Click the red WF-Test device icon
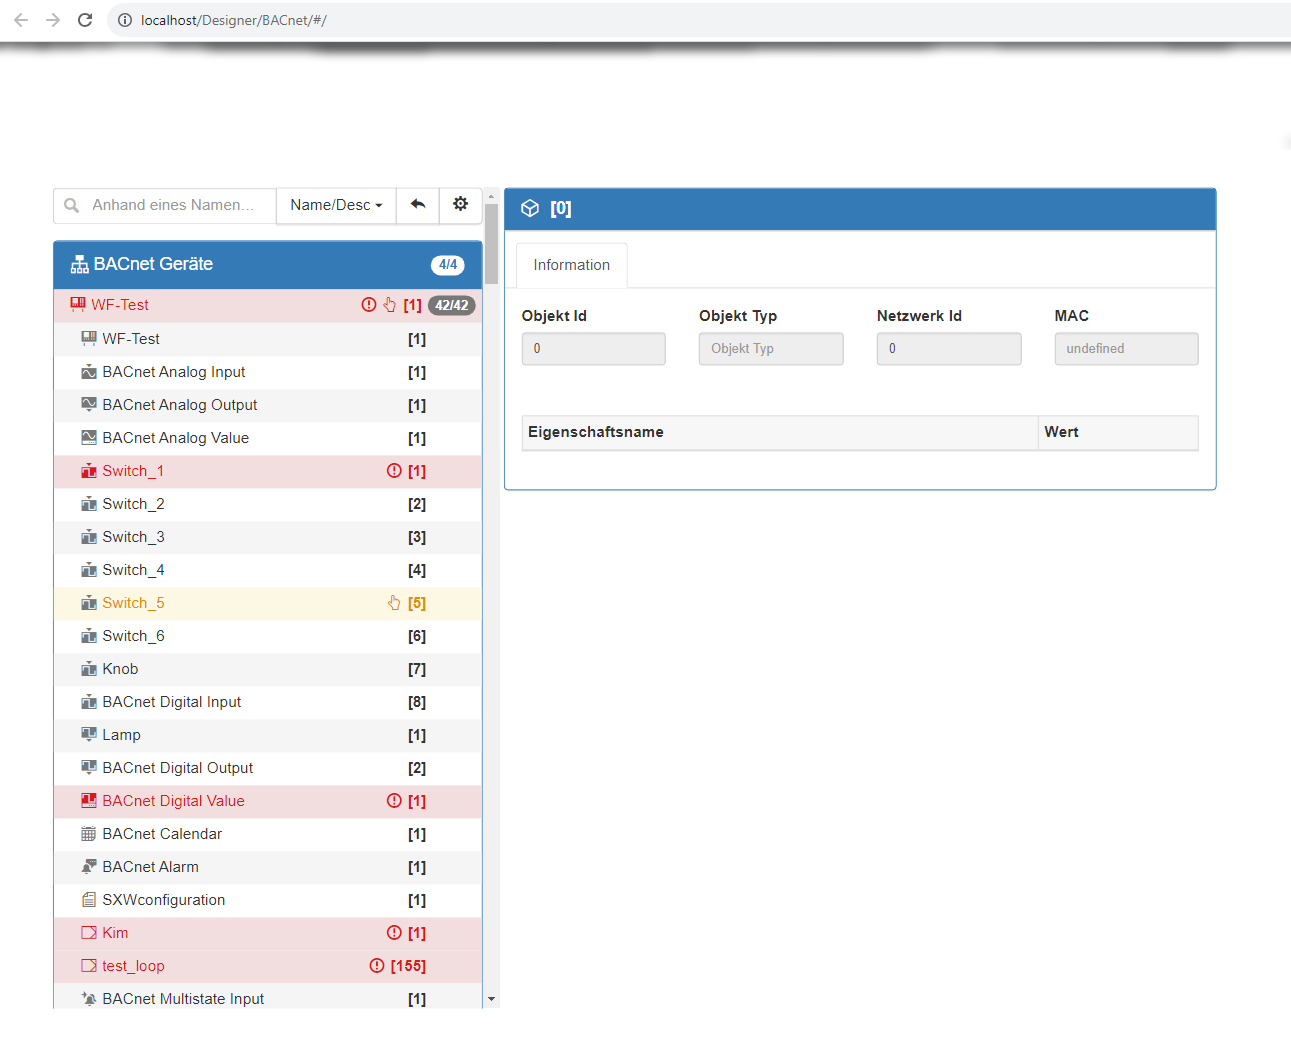The image size is (1291, 1043). (78, 304)
